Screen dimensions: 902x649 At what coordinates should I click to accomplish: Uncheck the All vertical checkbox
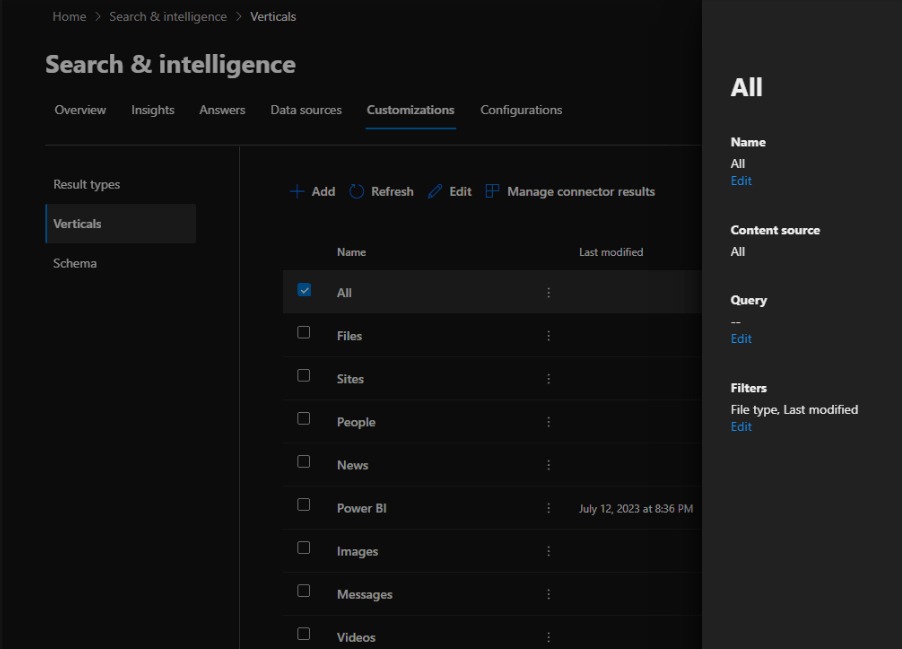[x=304, y=290]
